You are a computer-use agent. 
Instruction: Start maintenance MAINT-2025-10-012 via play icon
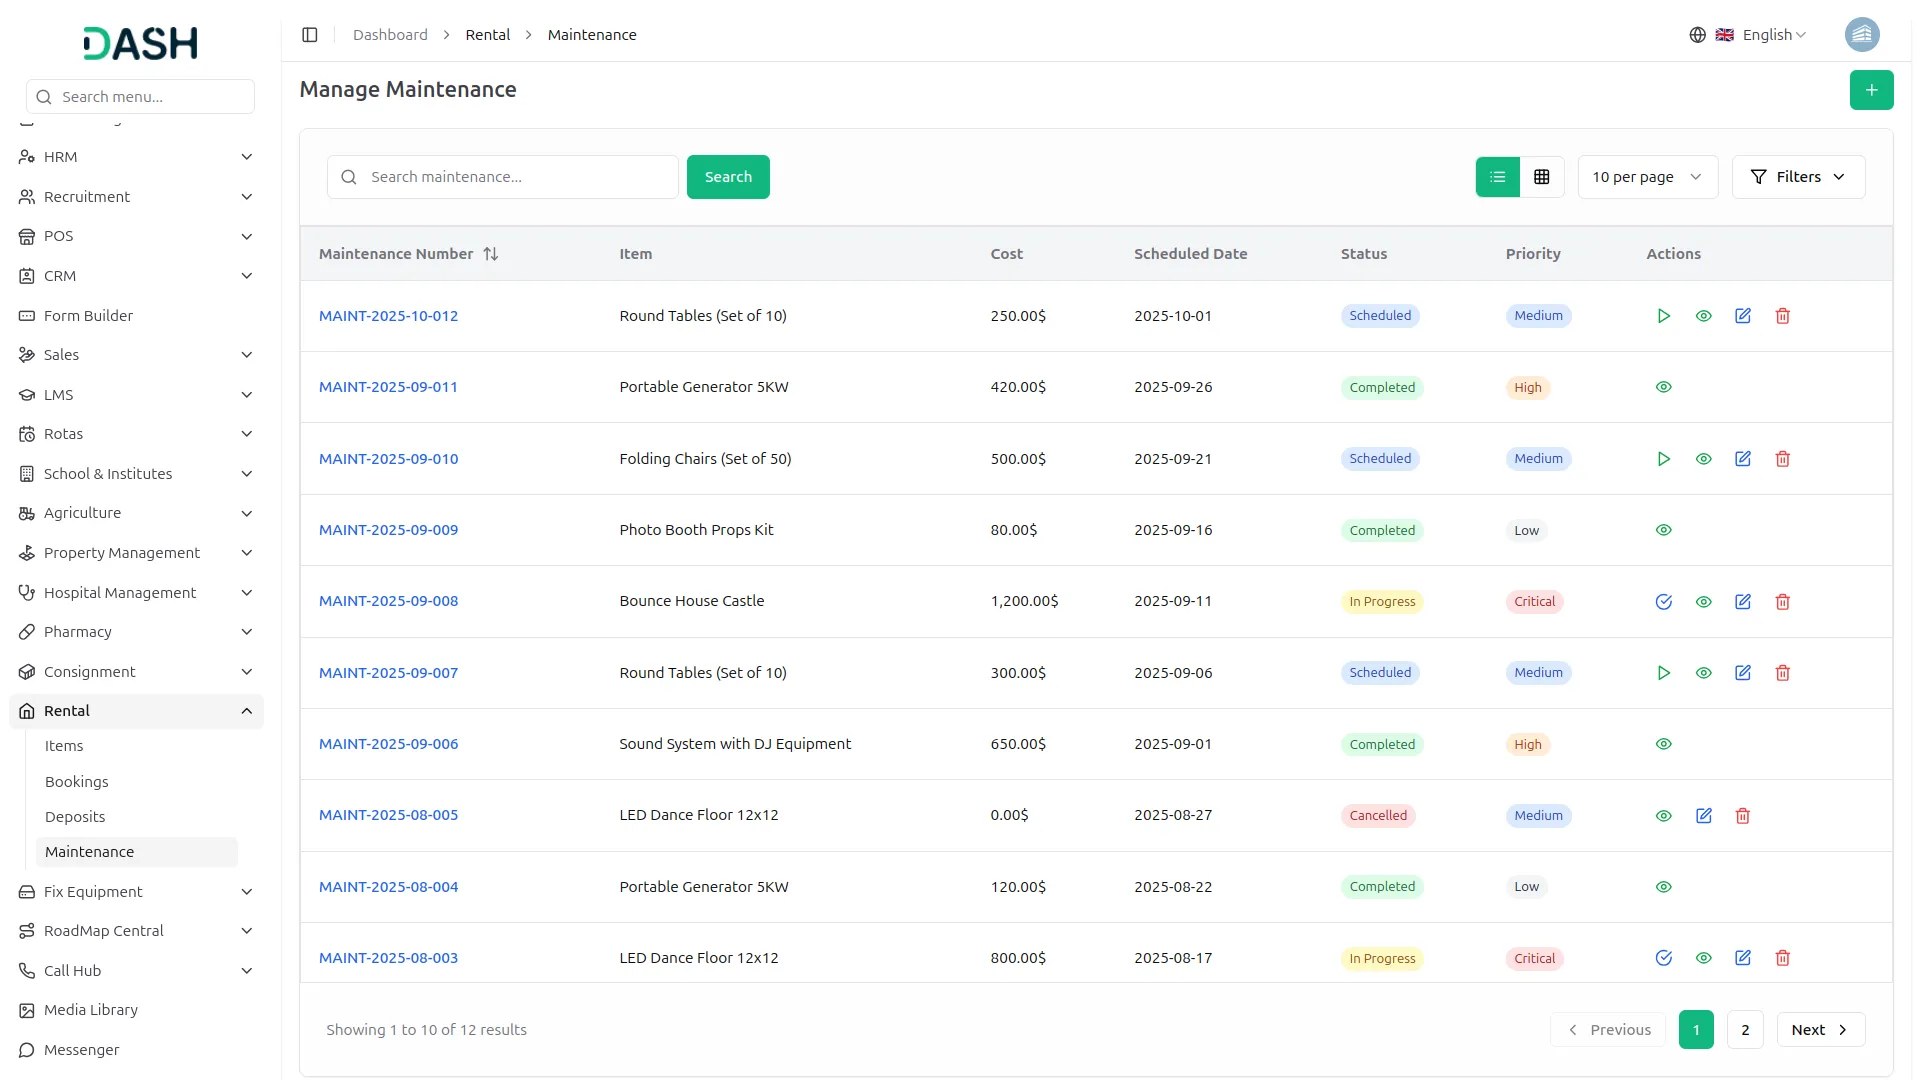tap(1664, 315)
